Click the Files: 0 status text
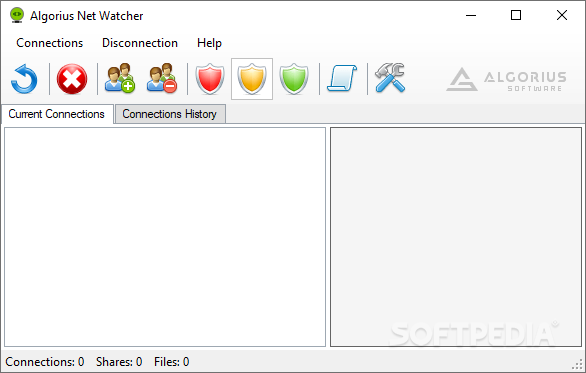 click(172, 362)
